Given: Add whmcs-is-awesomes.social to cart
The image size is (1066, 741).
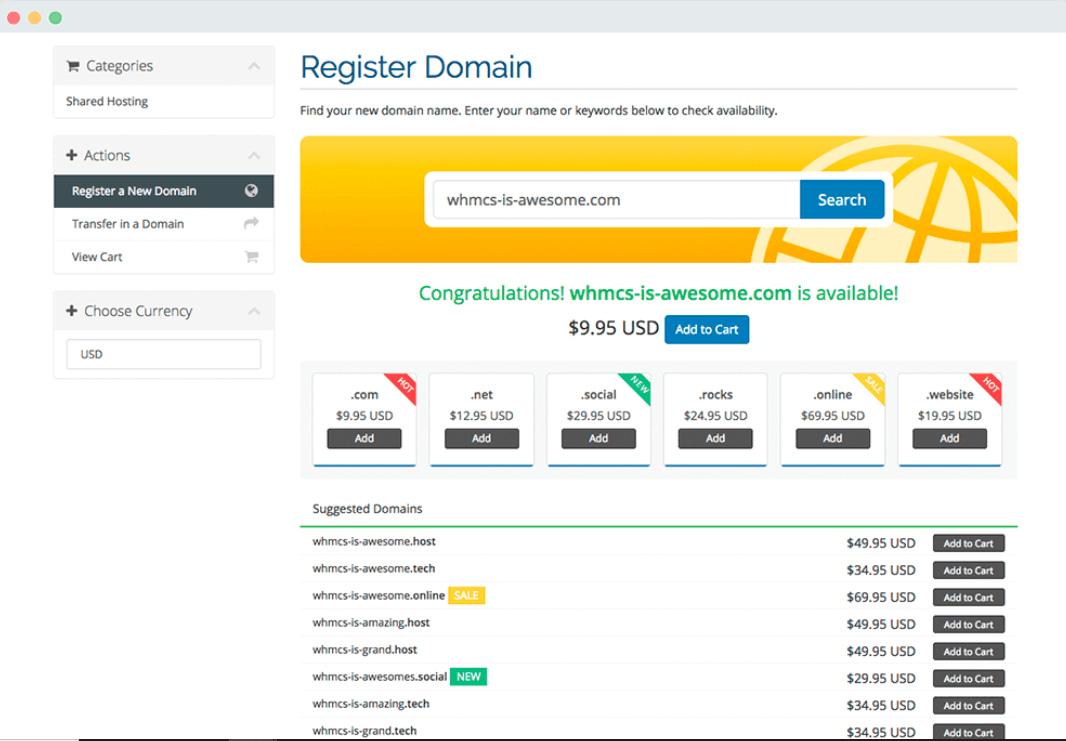Looking at the screenshot, I should 969,678.
